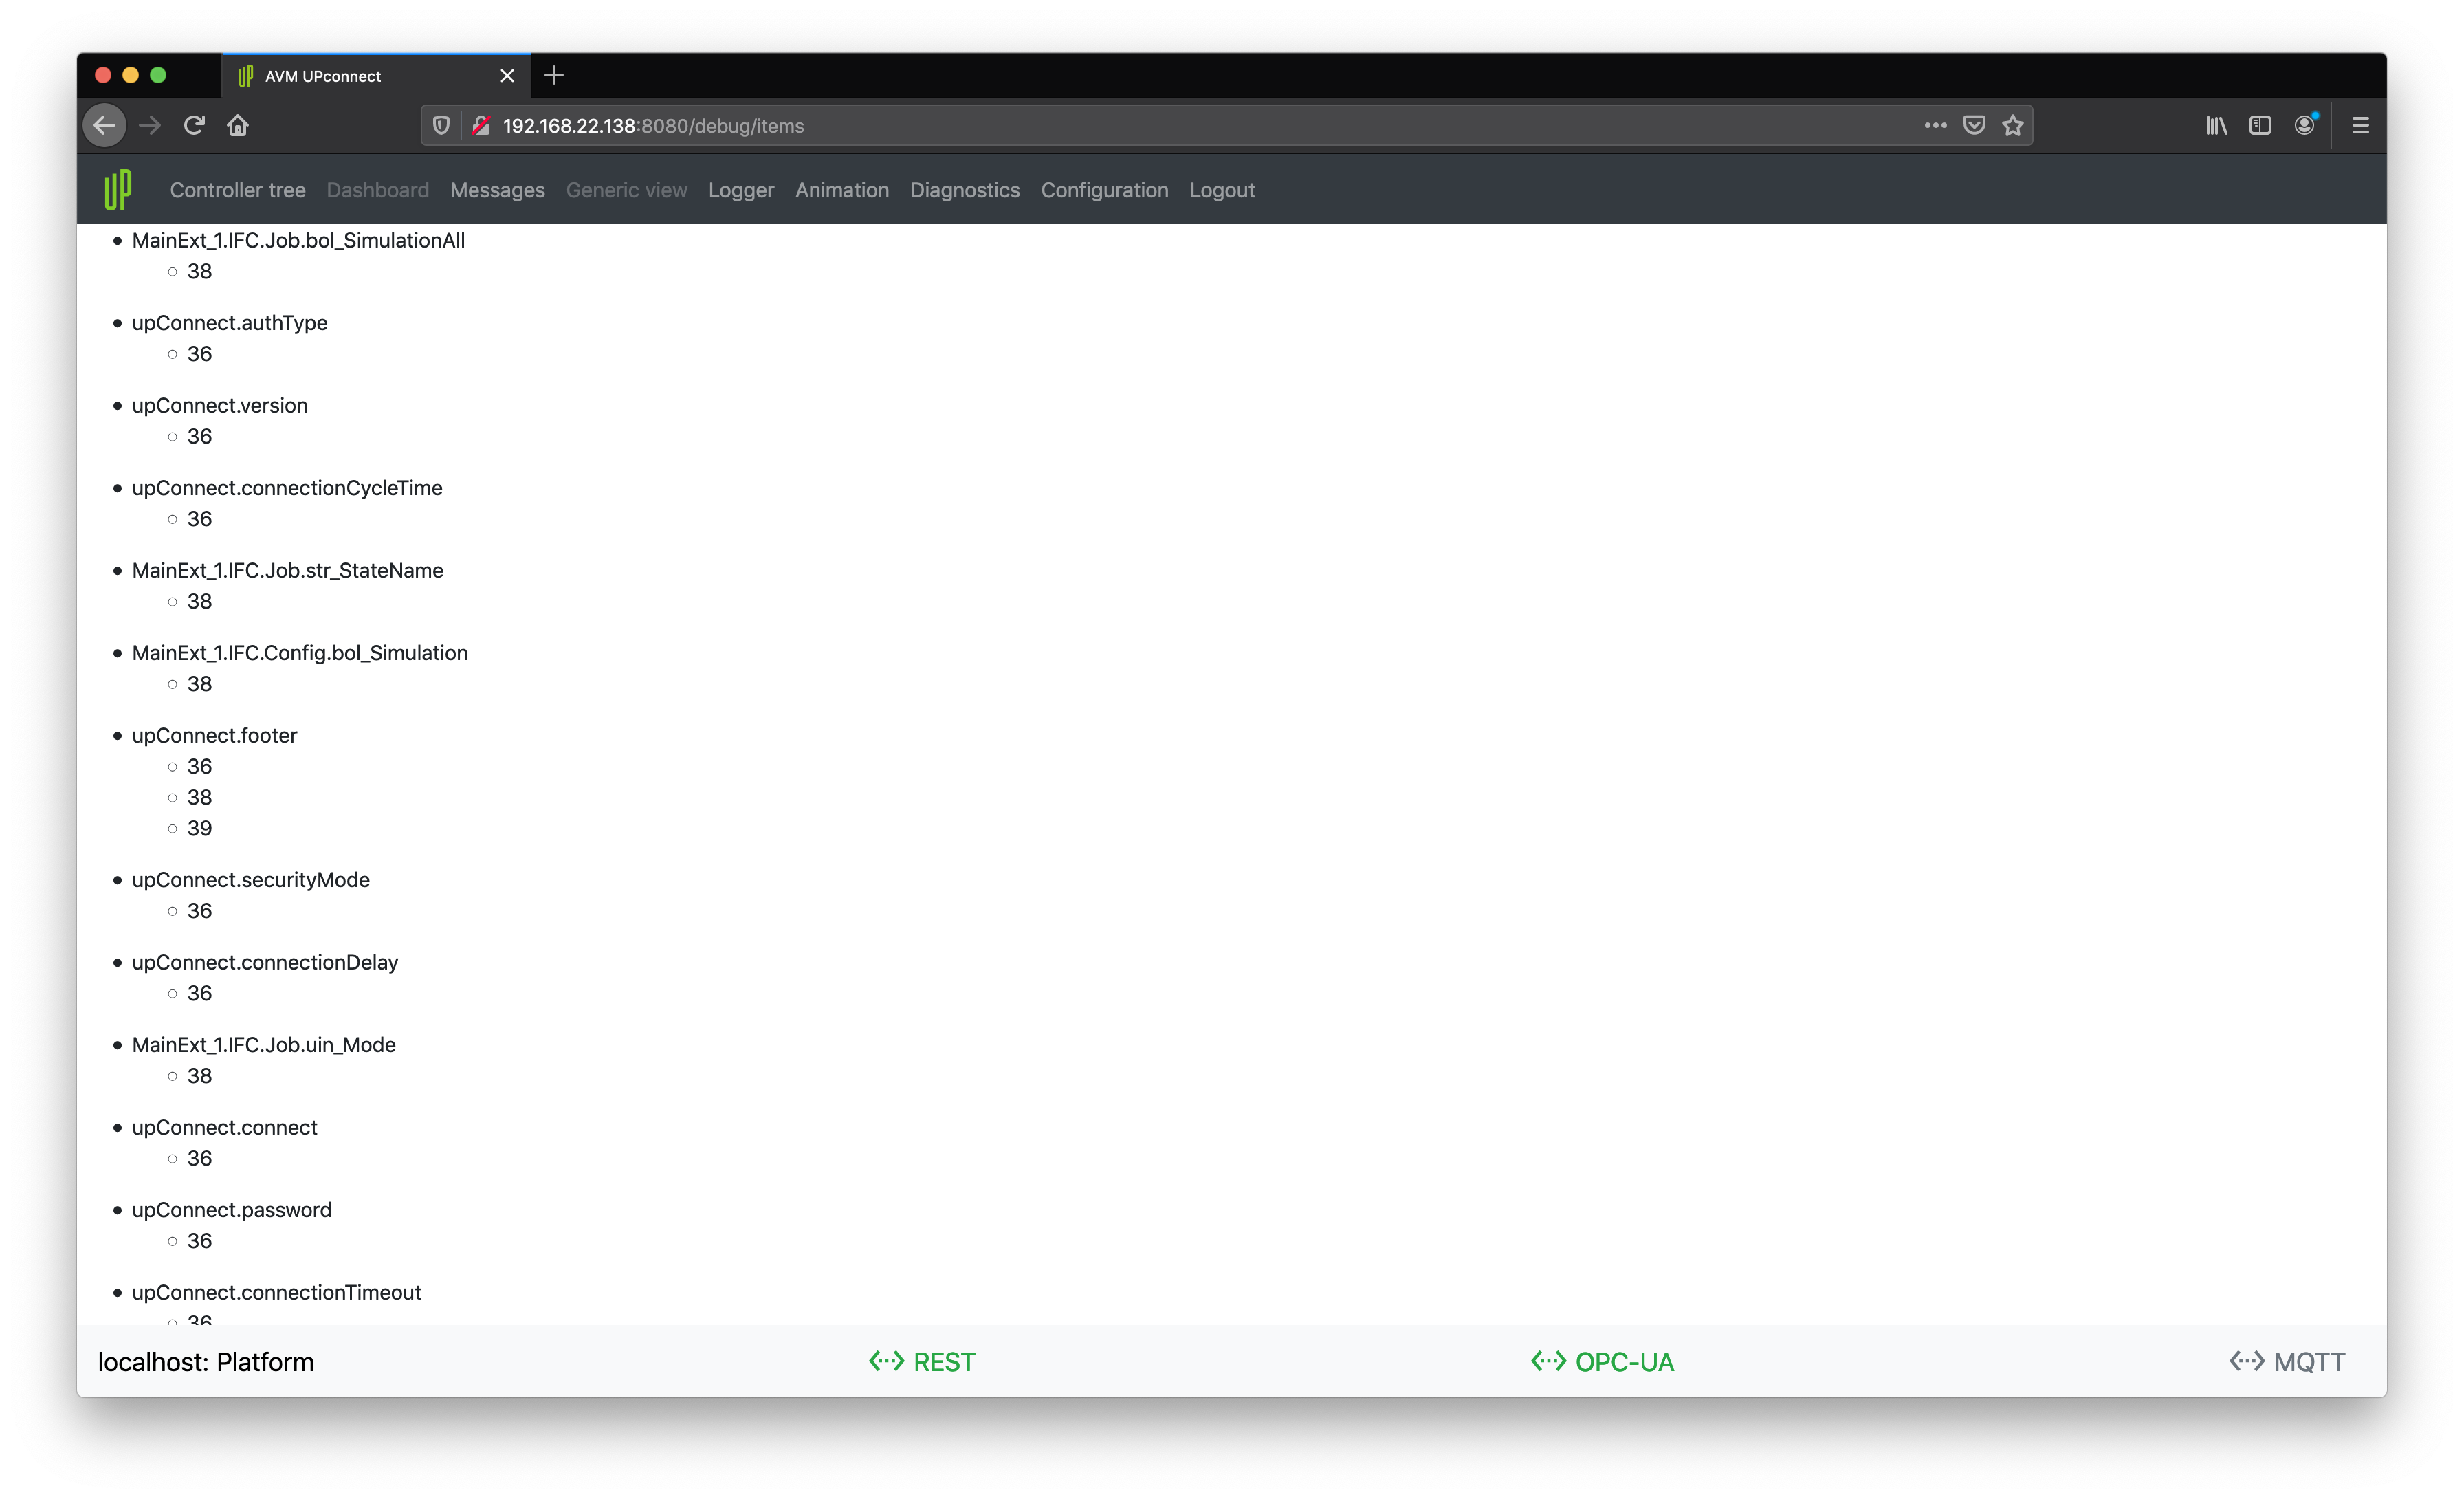Open Firefox account profile icon
The height and width of the screenshot is (1499, 2464).
[2305, 126]
